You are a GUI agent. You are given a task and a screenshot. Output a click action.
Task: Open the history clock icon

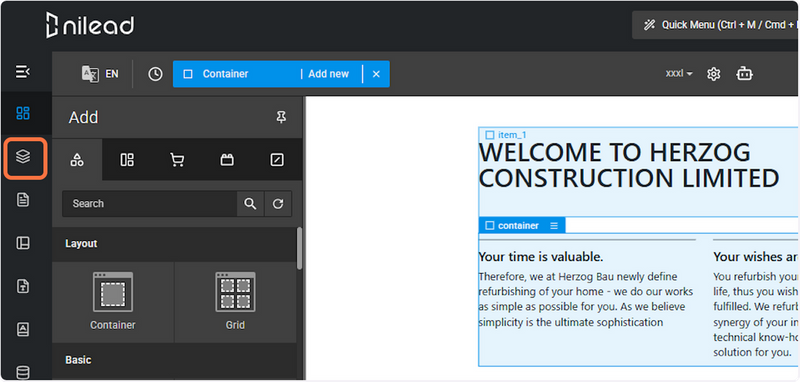tap(155, 74)
